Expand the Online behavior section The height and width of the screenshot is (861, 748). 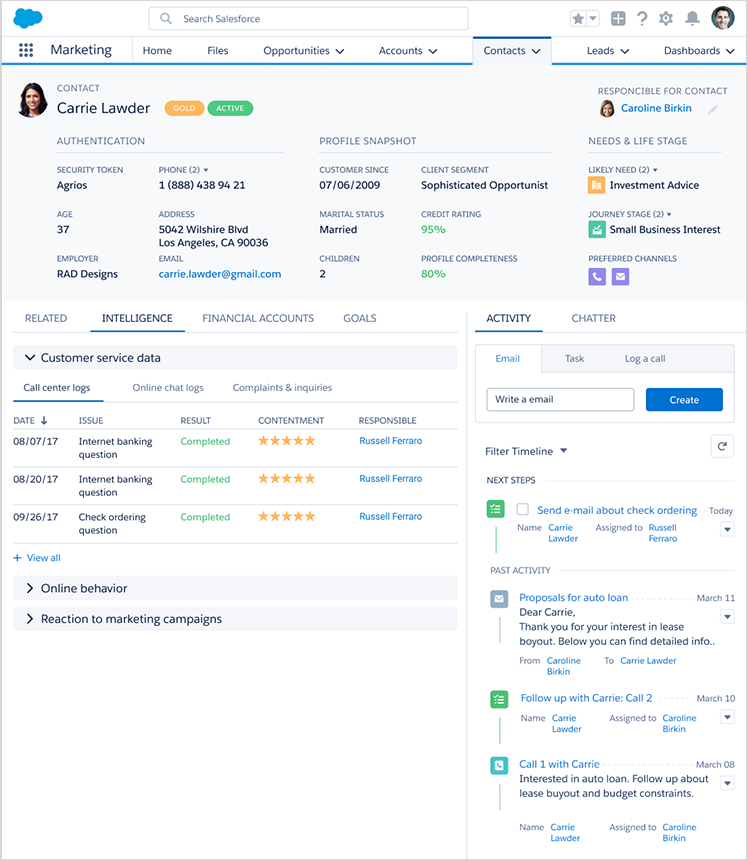[x=30, y=588]
